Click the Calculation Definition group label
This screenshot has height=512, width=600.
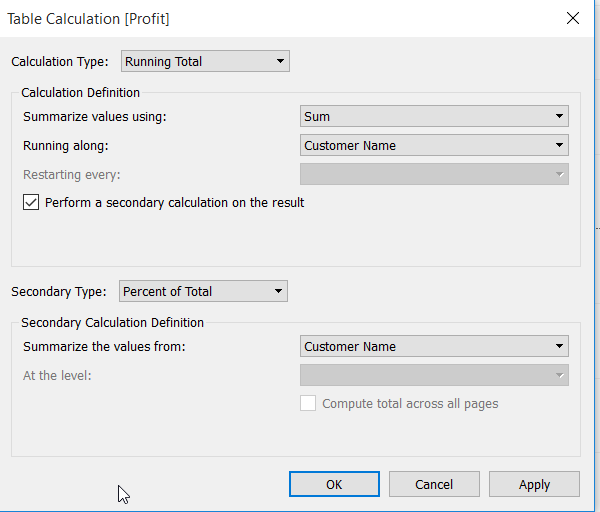(80, 93)
